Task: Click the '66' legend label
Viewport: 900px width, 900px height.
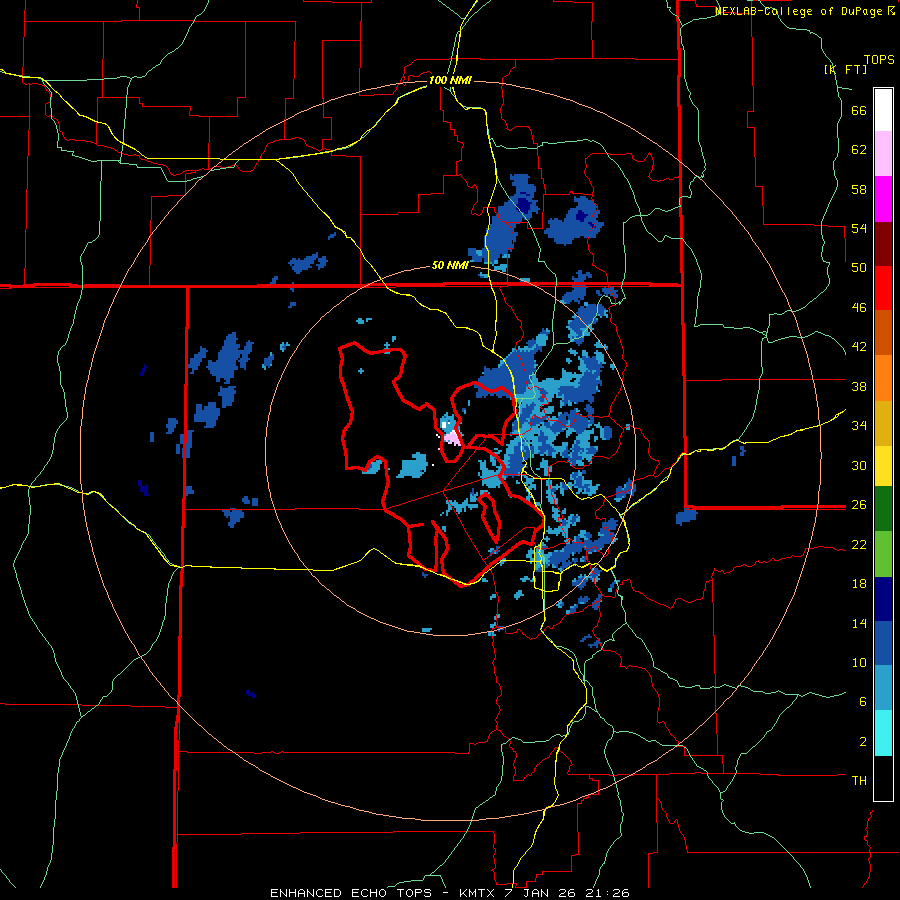Action: 859,111
